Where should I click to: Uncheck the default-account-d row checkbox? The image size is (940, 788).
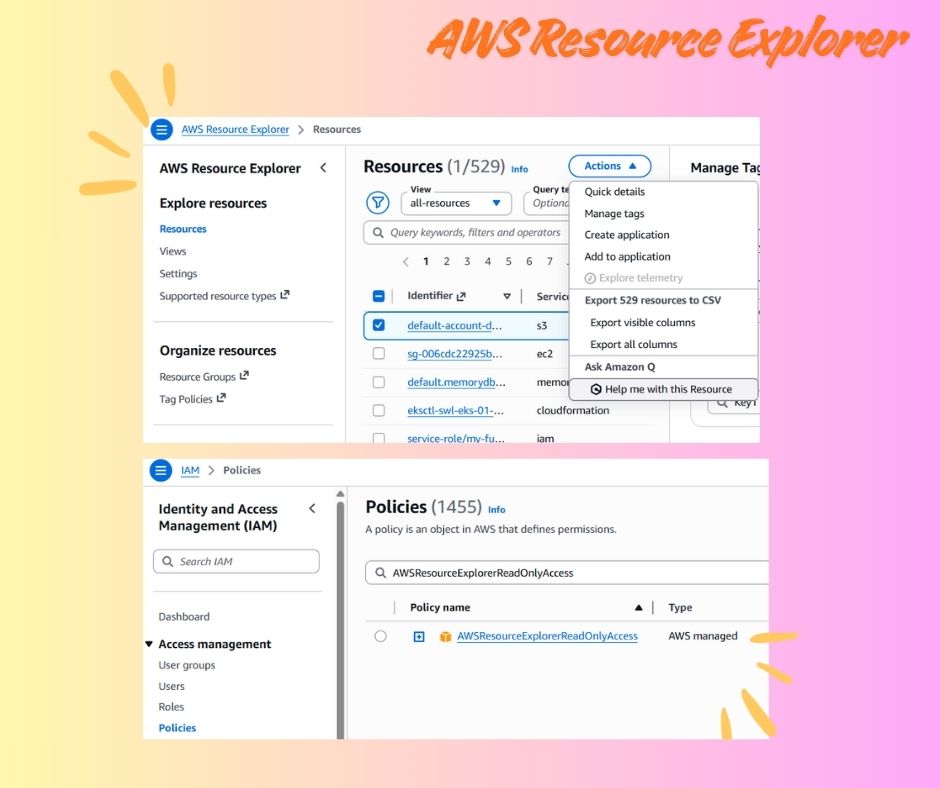click(379, 325)
